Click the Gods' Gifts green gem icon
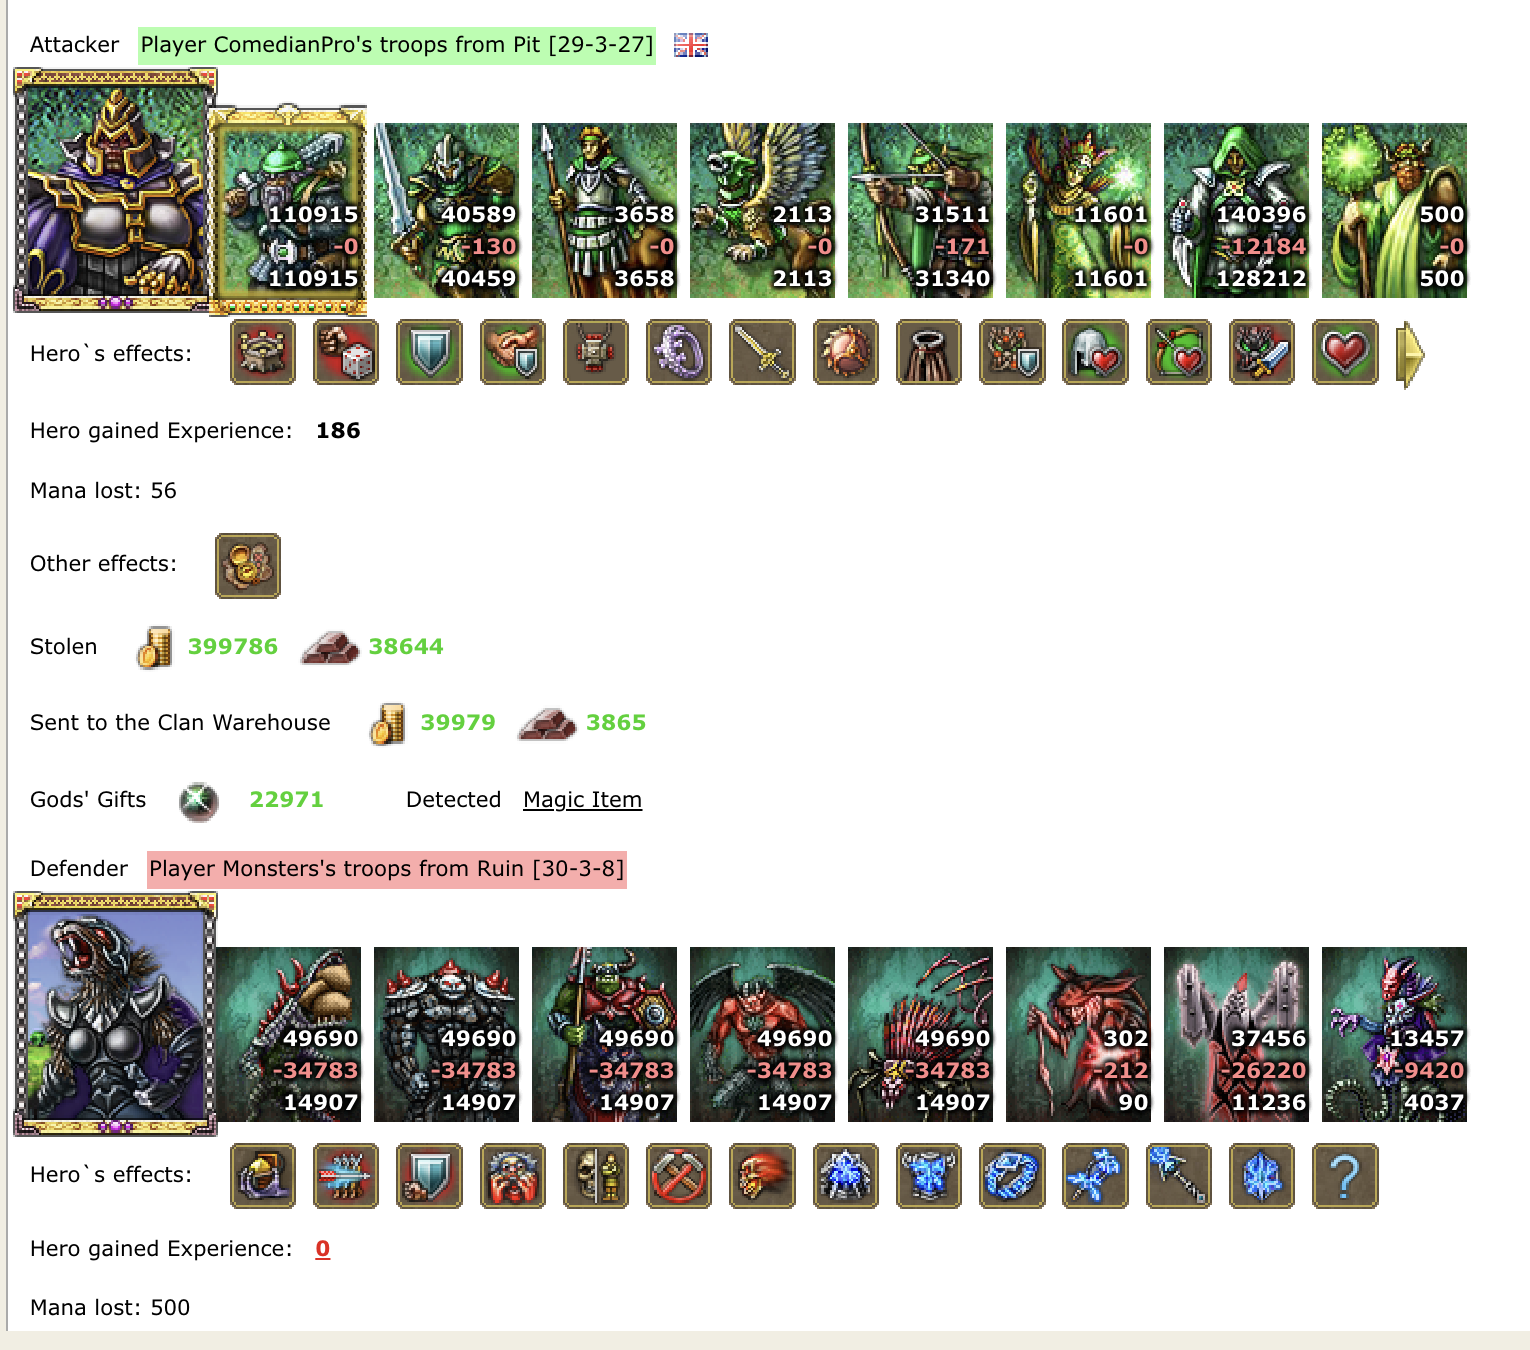Image resolution: width=1530 pixels, height=1350 pixels. 199,801
